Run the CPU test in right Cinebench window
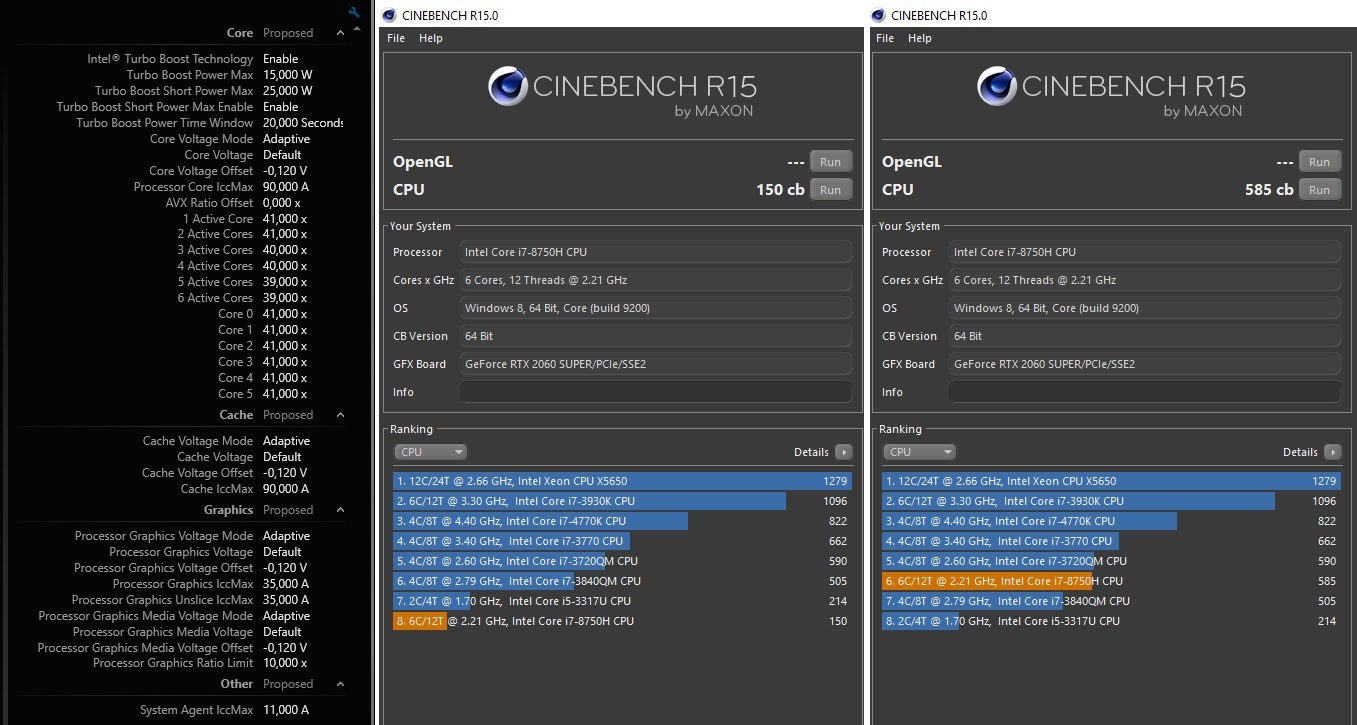Viewport: 1357px width, 725px height. click(1320, 189)
